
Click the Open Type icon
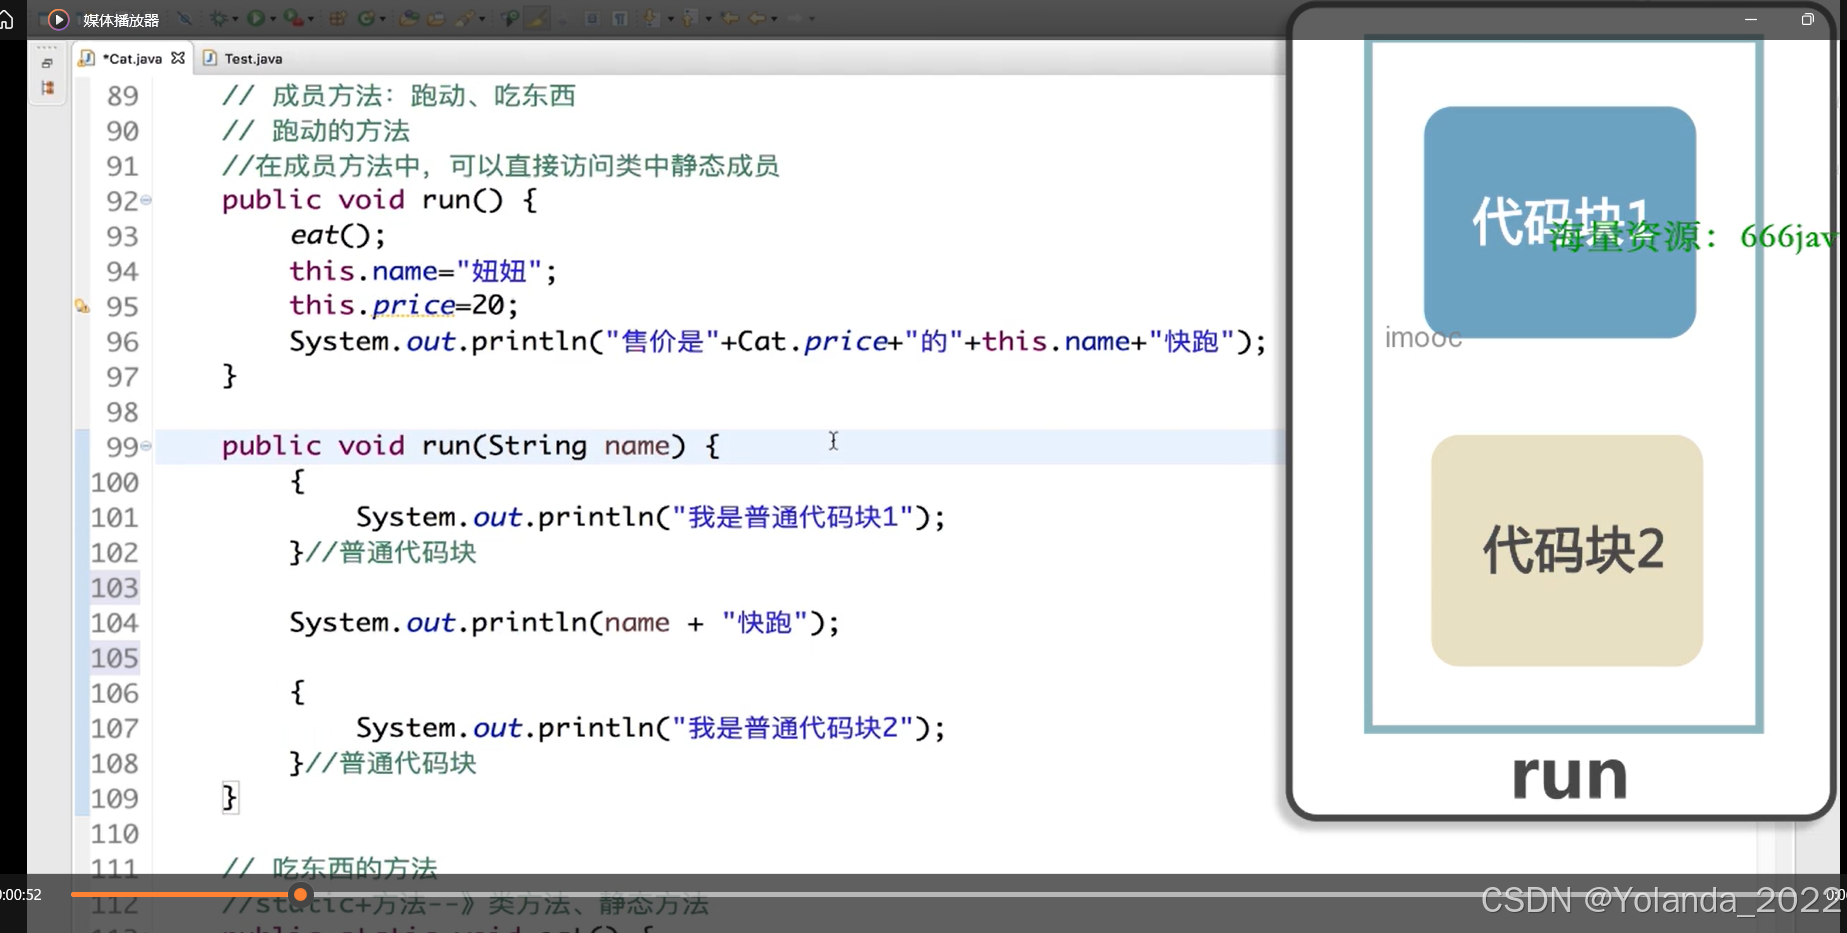pyautogui.click(x=408, y=18)
